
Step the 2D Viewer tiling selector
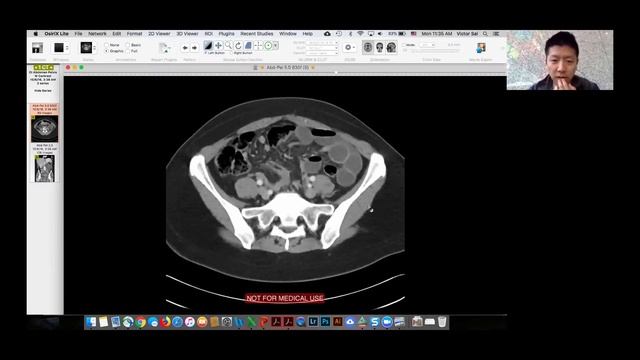coord(67,48)
